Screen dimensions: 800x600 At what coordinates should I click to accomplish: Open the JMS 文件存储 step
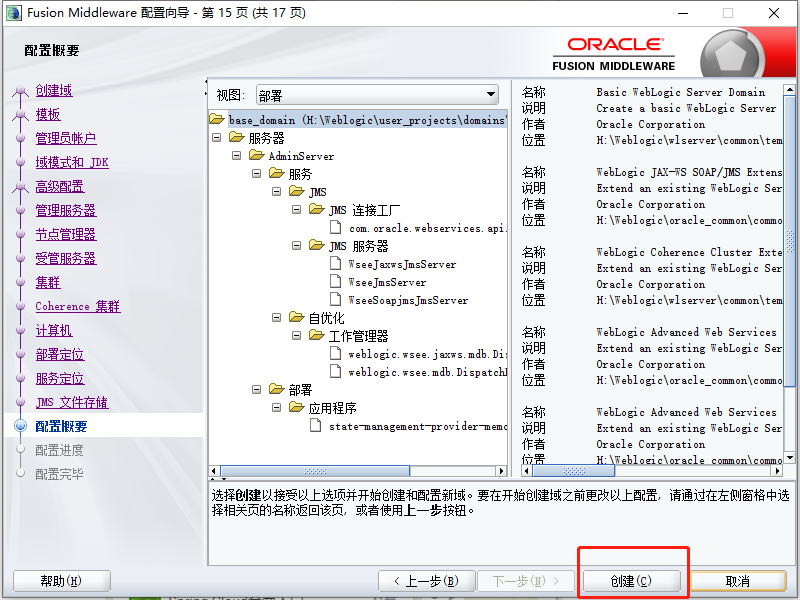(72, 402)
